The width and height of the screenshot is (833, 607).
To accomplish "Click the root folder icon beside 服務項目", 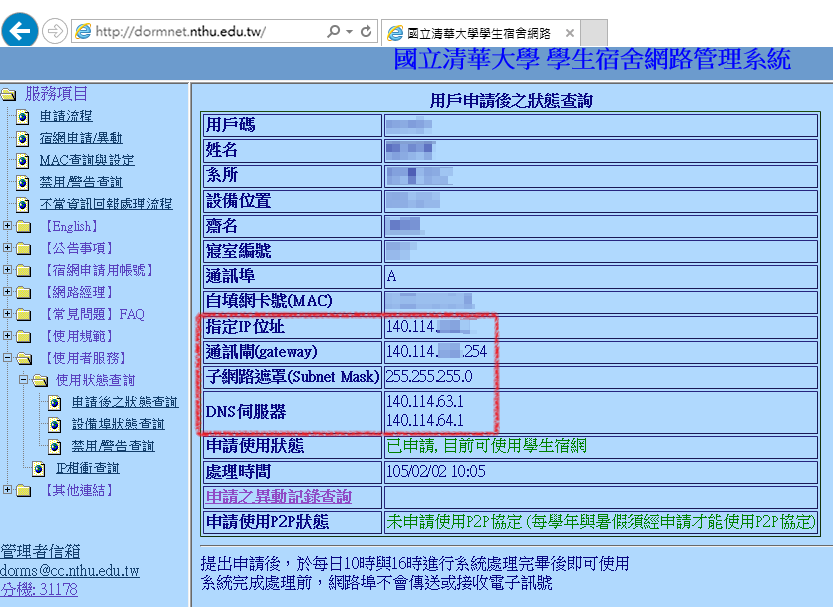I will point(9,95).
